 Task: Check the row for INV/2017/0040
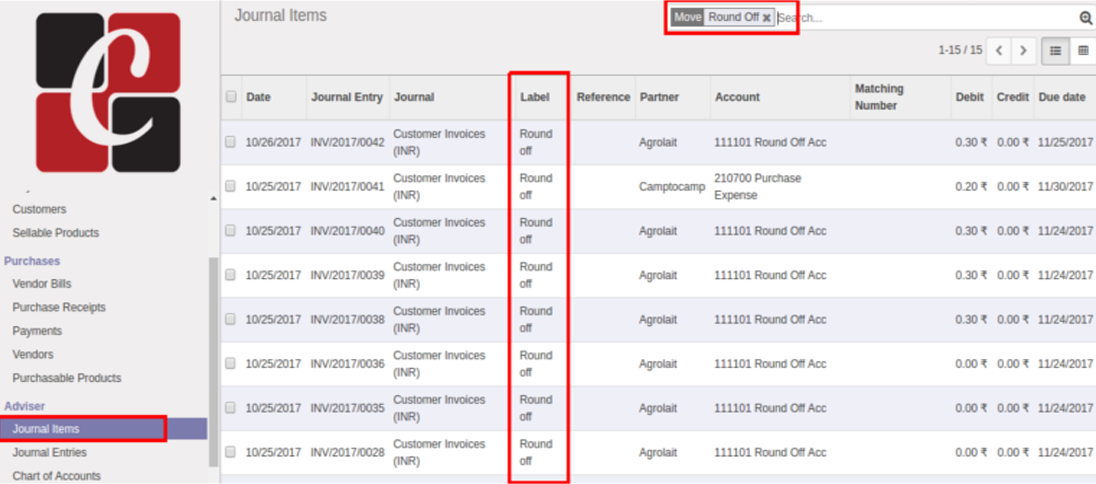[231, 231]
